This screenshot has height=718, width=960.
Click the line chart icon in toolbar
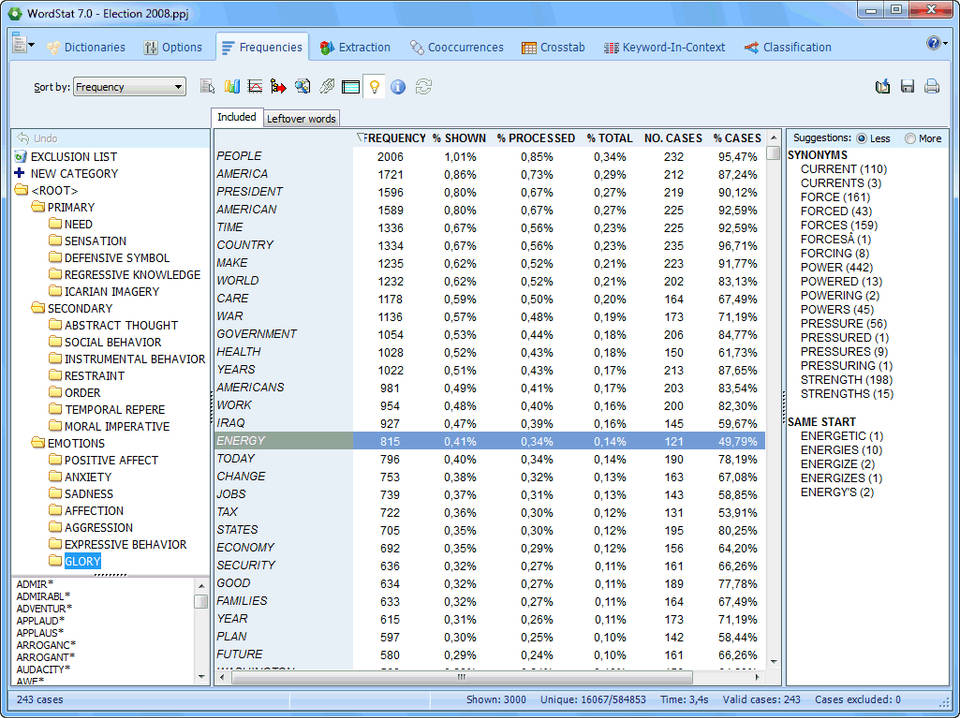click(255, 87)
